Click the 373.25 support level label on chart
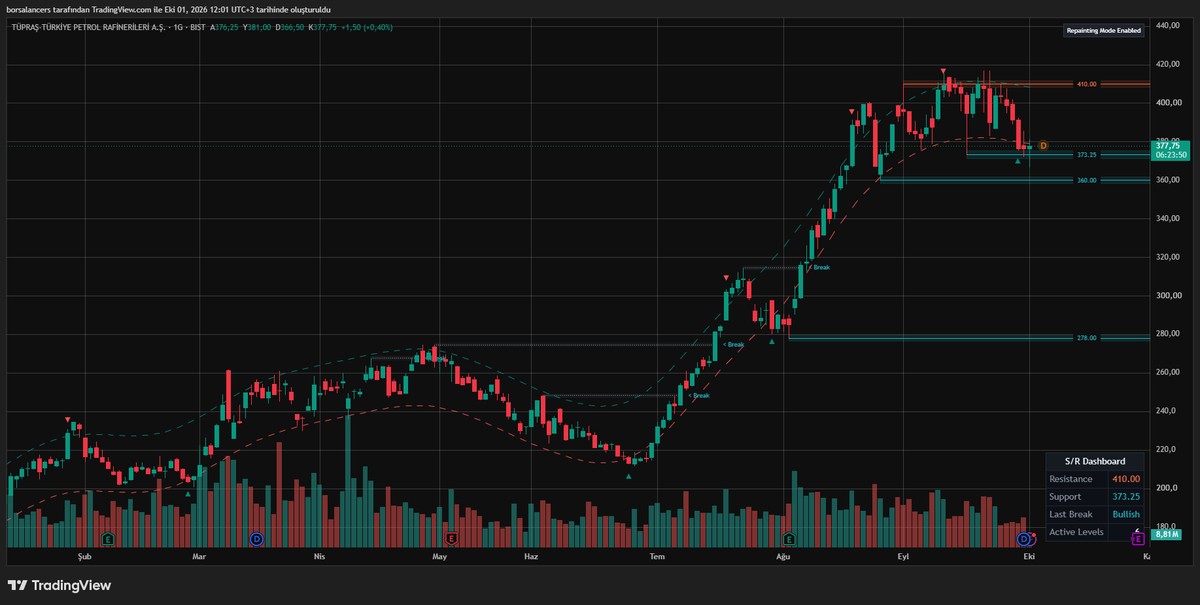Screen dimensions: 1200x605 pyautogui.click(x=1087, y=155)
